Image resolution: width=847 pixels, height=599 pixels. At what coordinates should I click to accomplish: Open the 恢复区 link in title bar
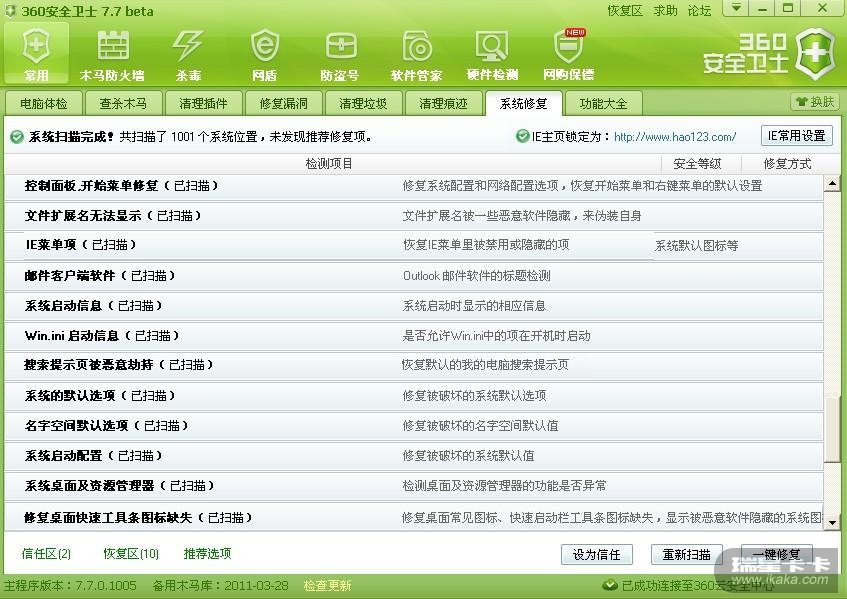[624, 10]
